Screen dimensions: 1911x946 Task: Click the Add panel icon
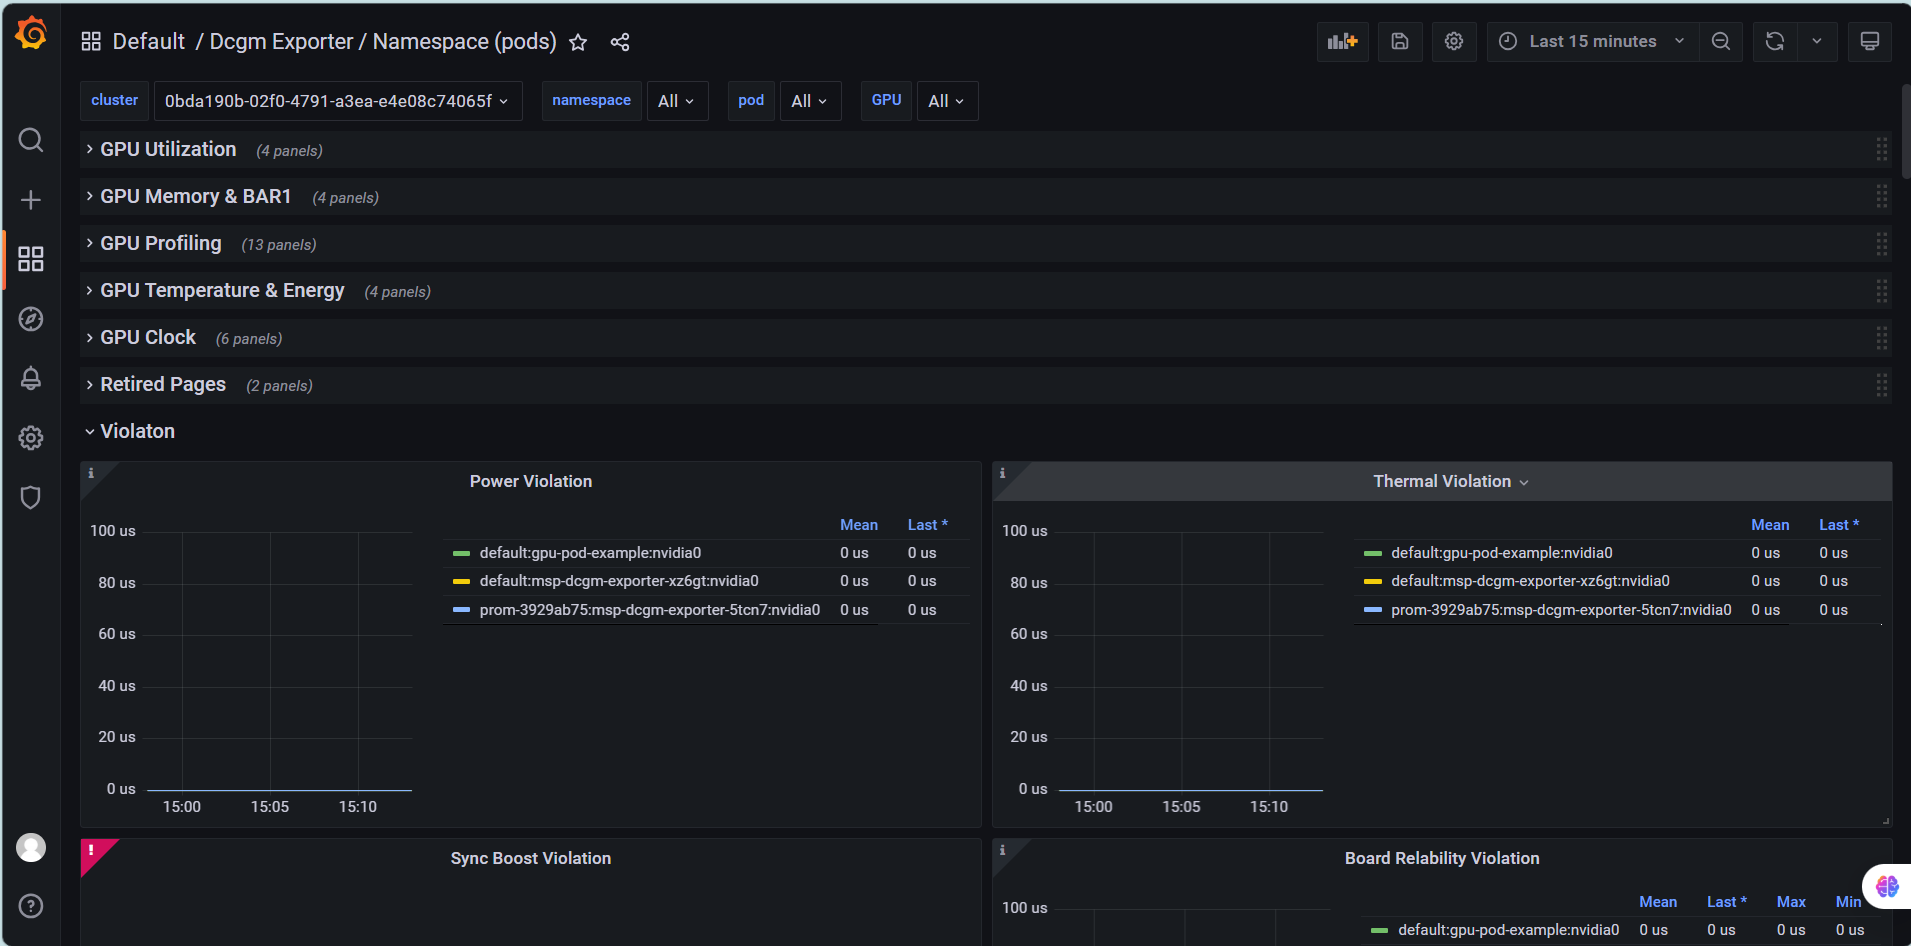(x=1342, y=42)
